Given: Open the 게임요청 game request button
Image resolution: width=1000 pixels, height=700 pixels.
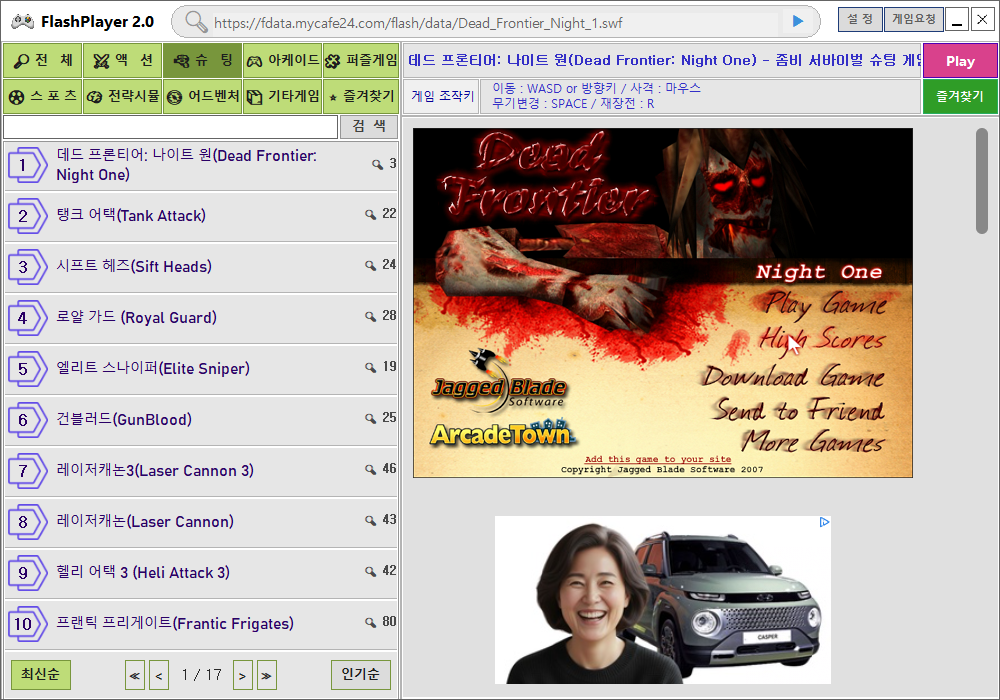Looking at the screenshot, I should 913,20.
